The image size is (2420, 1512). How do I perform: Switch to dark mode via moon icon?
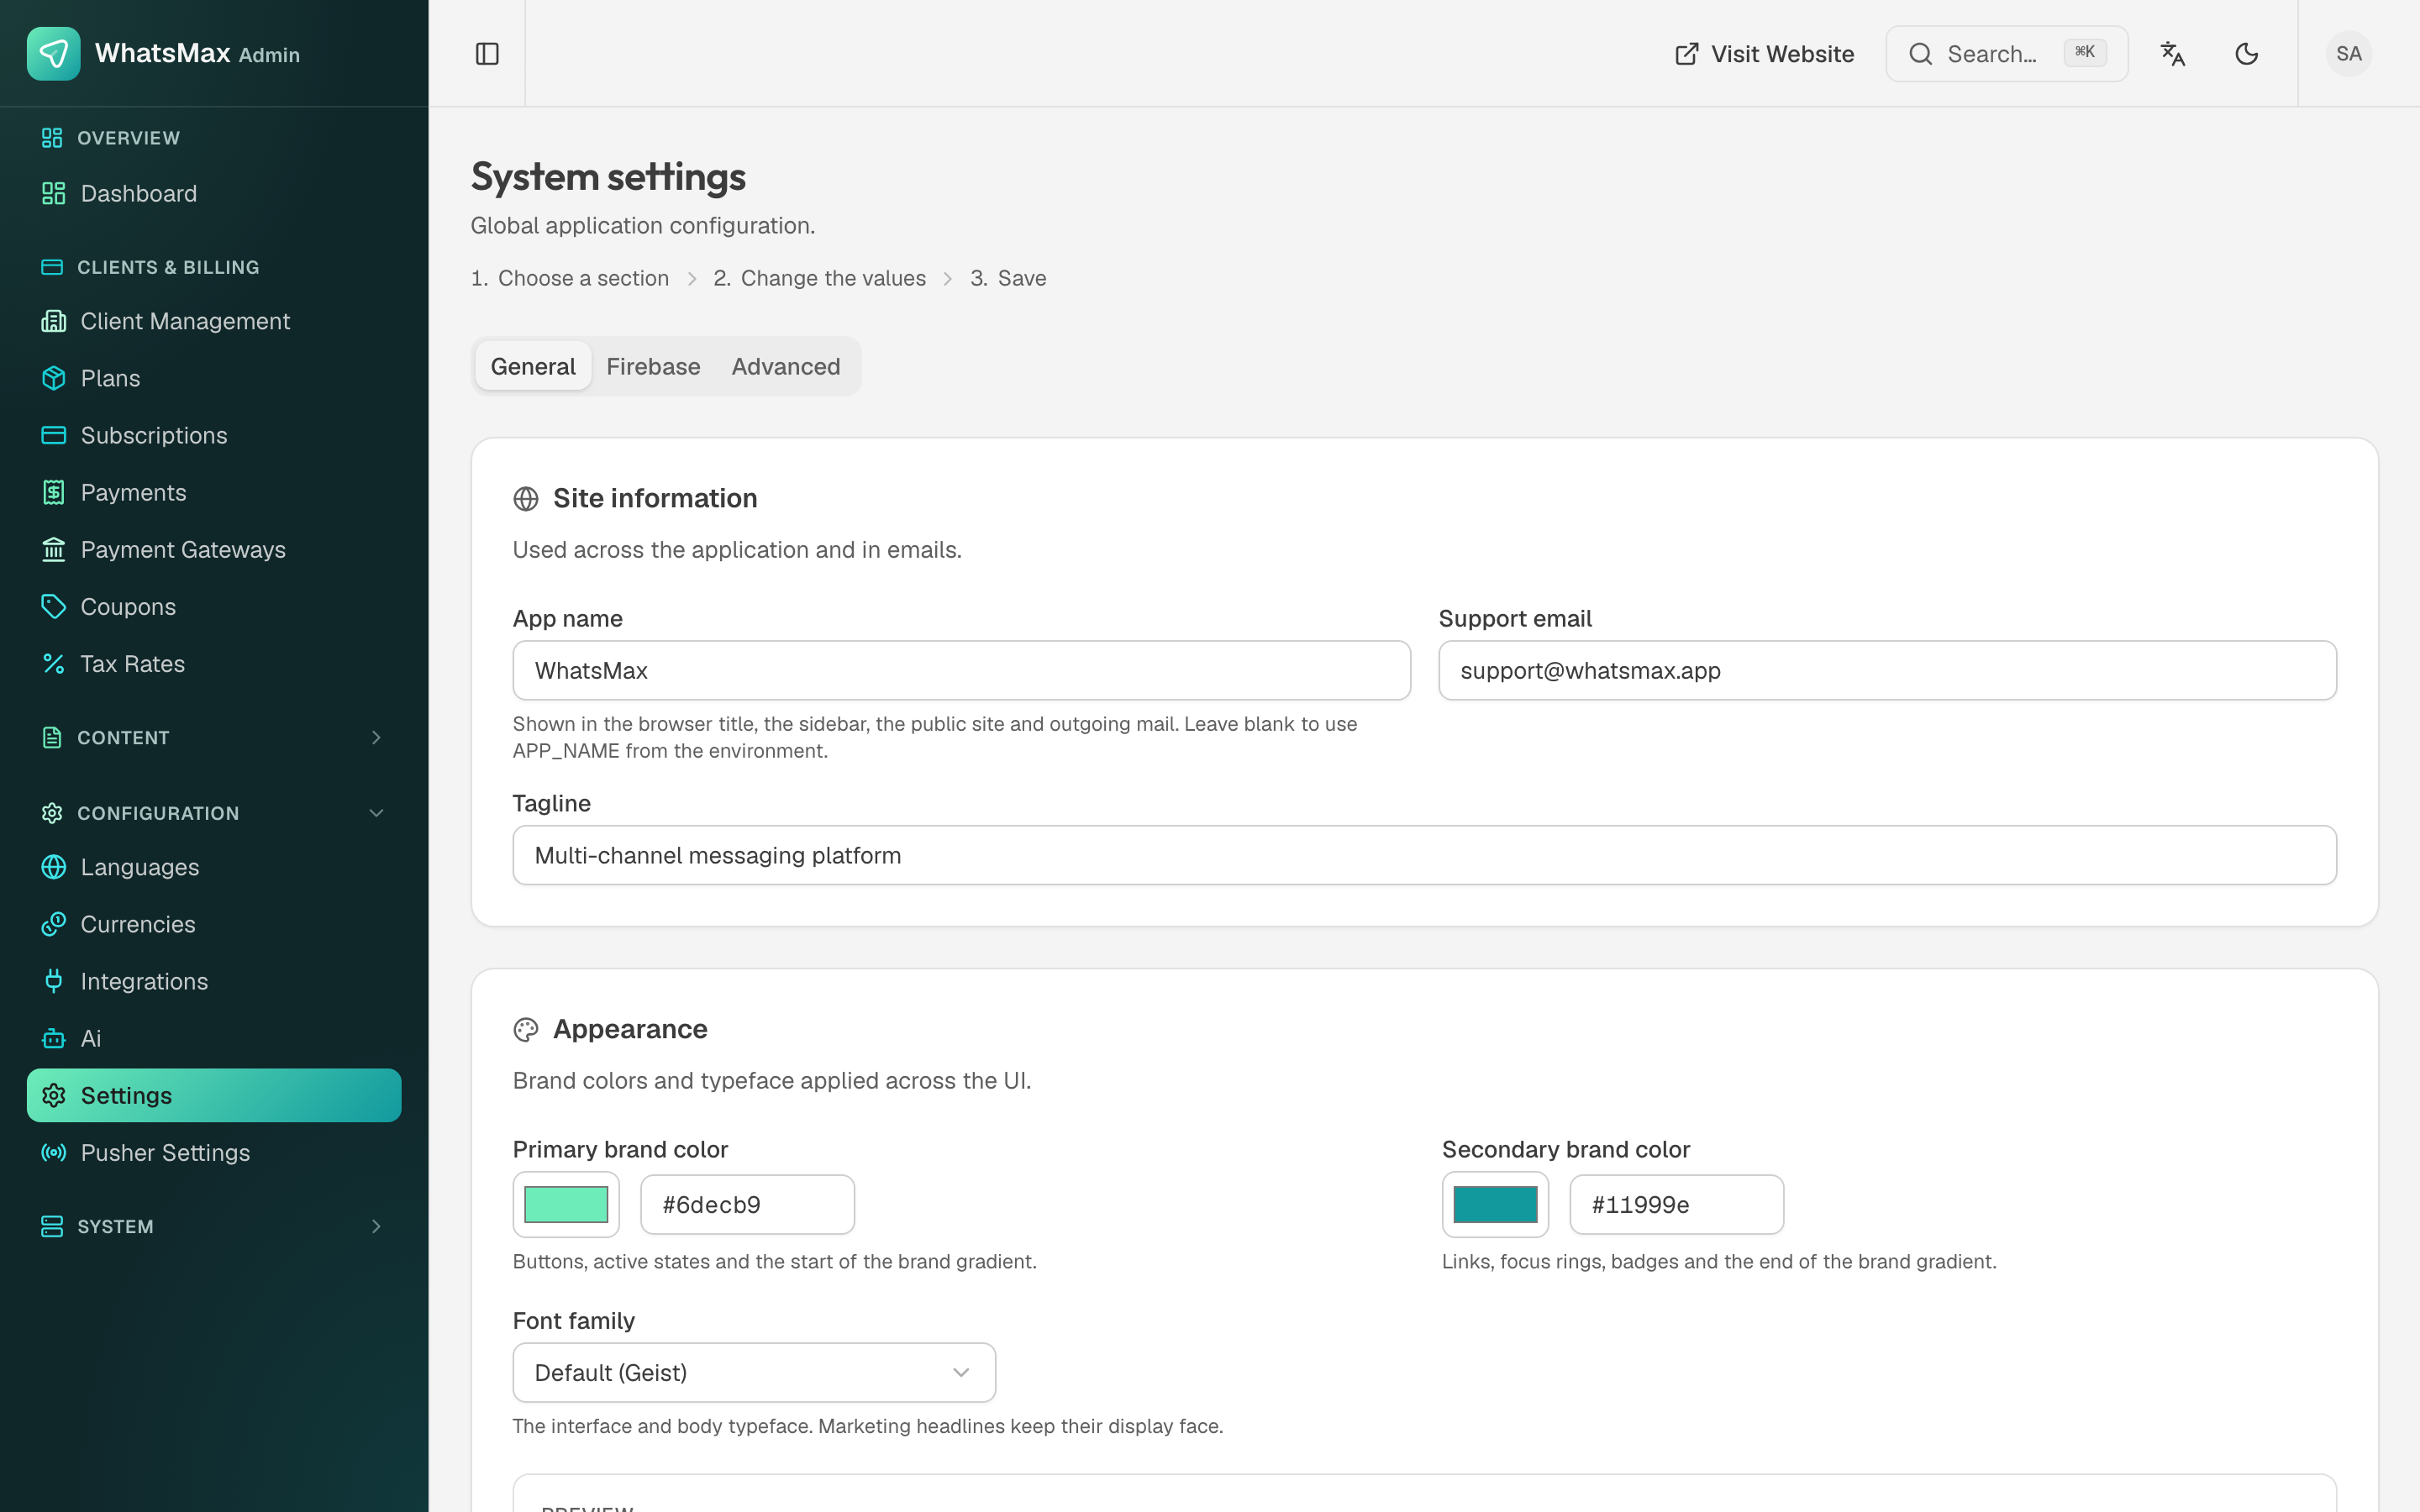[x=2247, y=54]
